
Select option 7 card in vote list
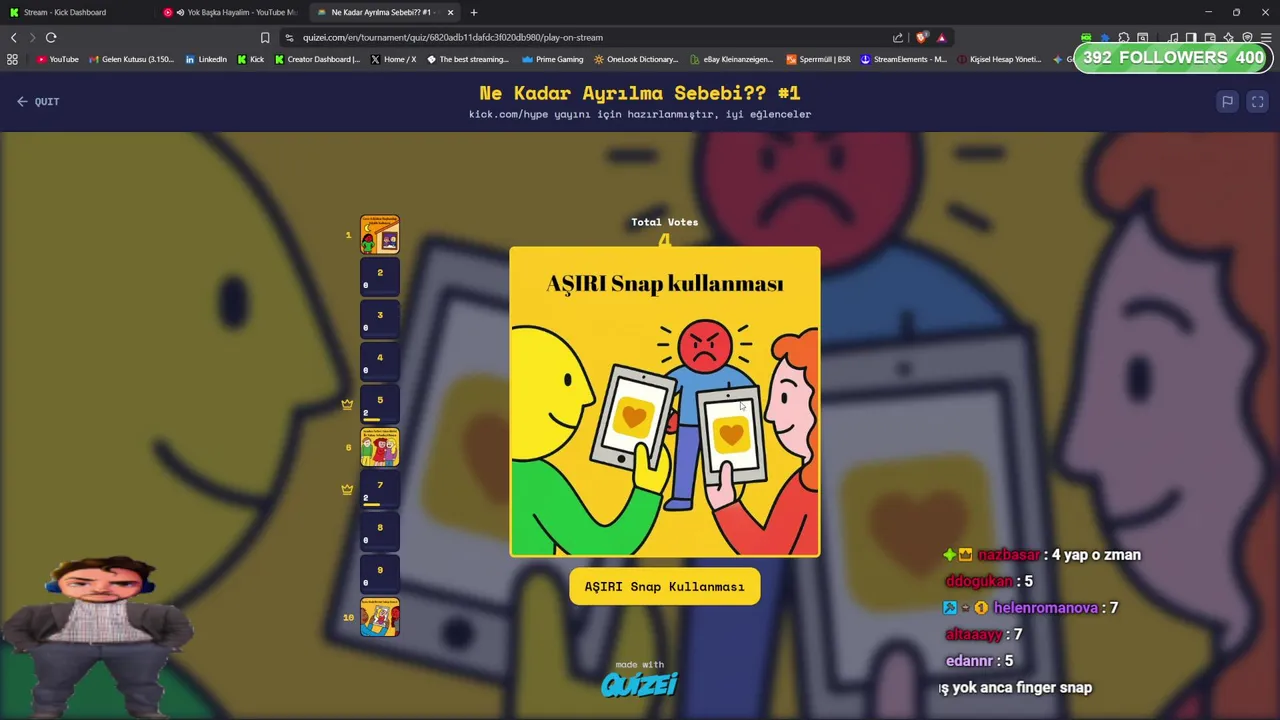380,490
